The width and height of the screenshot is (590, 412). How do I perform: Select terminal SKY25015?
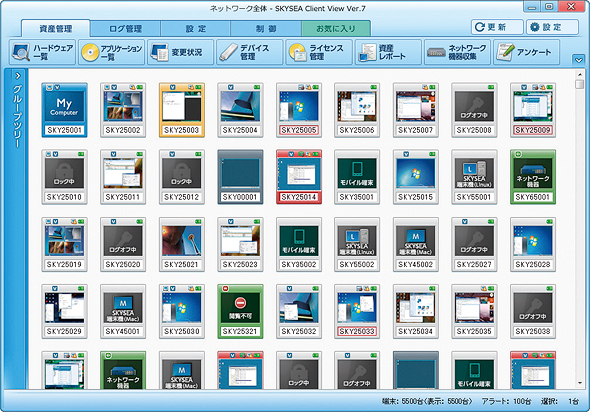click(x=416, y=177)
